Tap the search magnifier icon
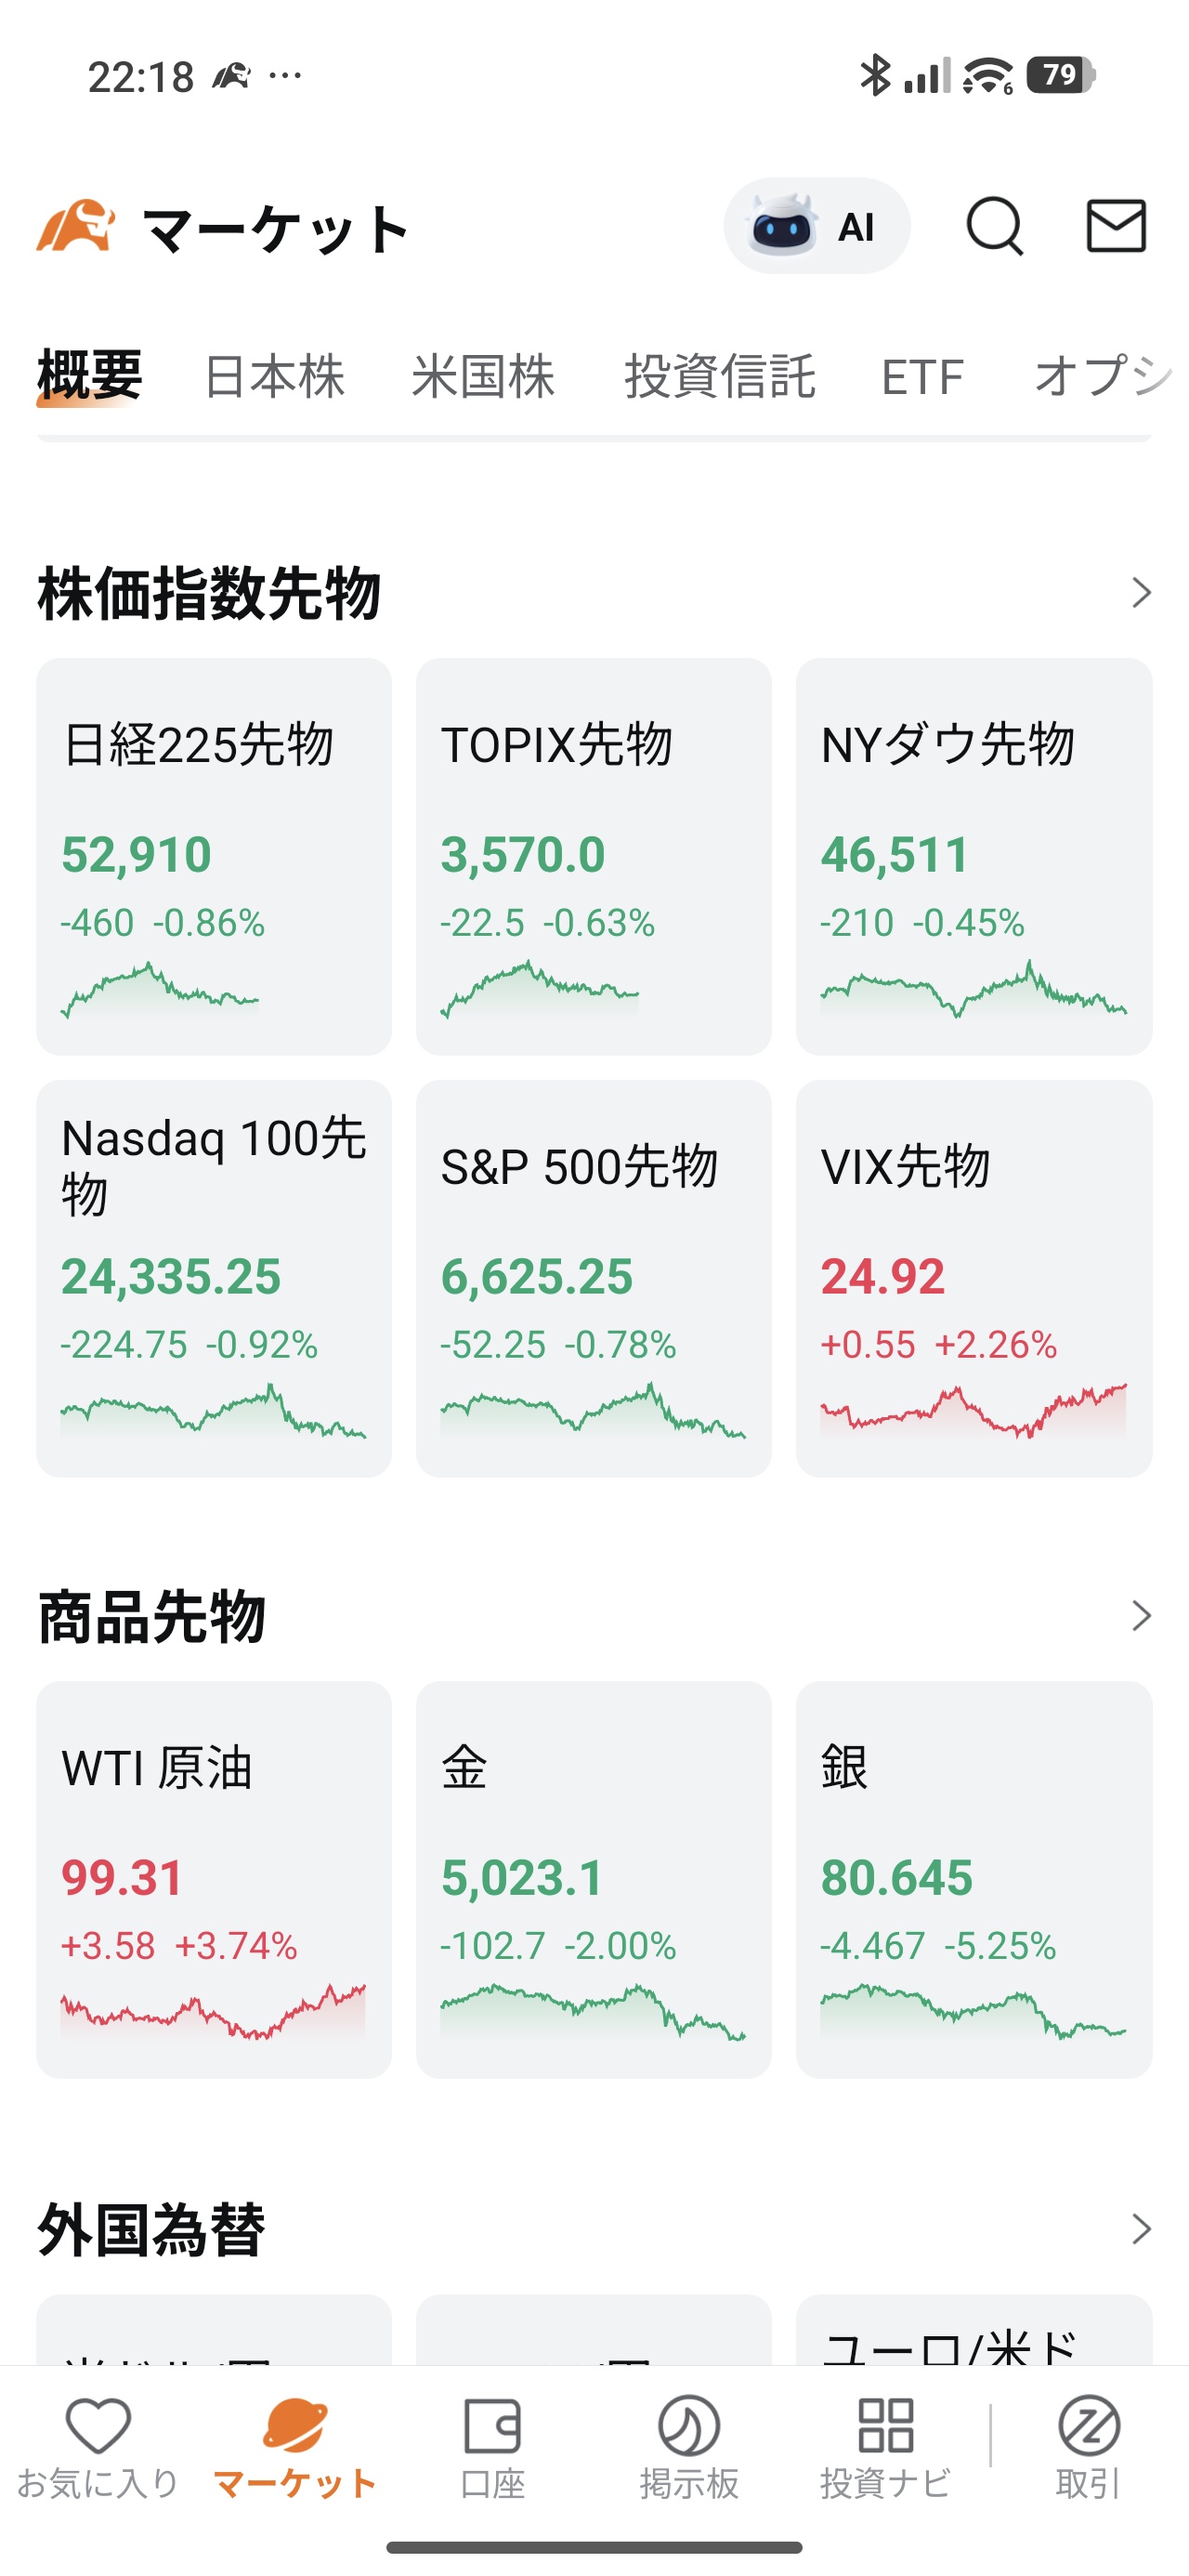 [994, 226]
